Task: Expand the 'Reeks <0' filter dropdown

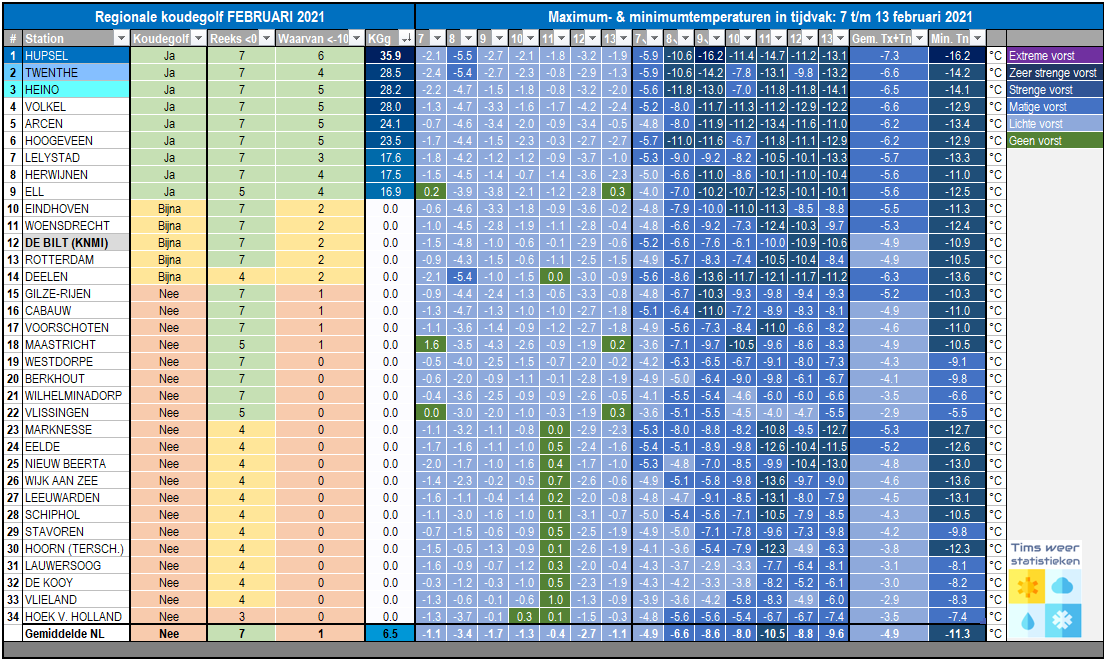Action: point(267,38)
